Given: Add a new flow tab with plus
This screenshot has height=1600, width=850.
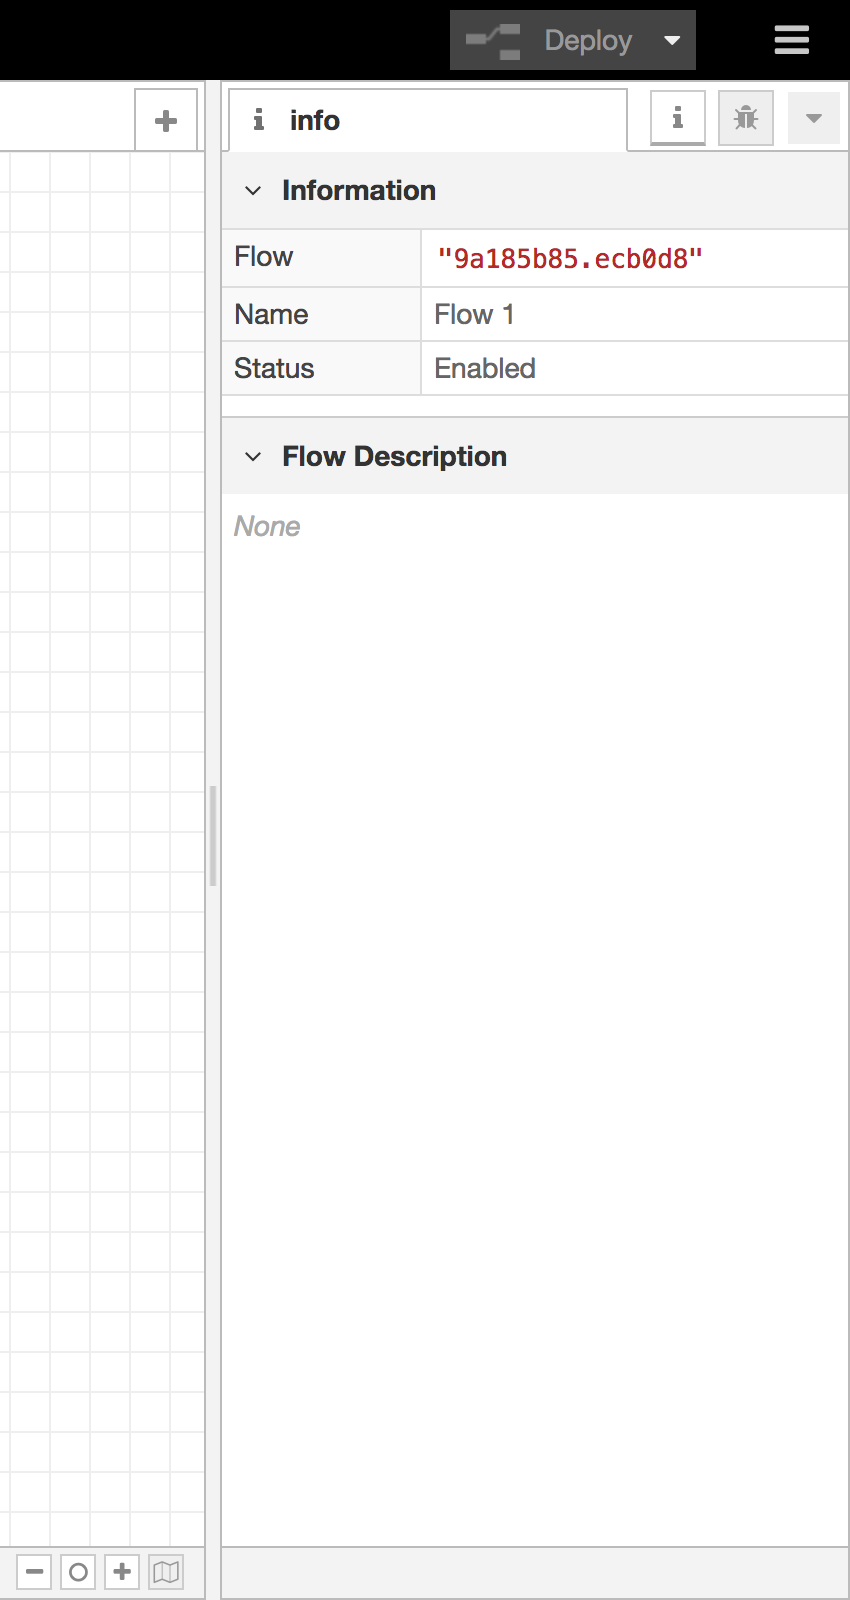Looking at the screenshot, I should pos(166,120).
